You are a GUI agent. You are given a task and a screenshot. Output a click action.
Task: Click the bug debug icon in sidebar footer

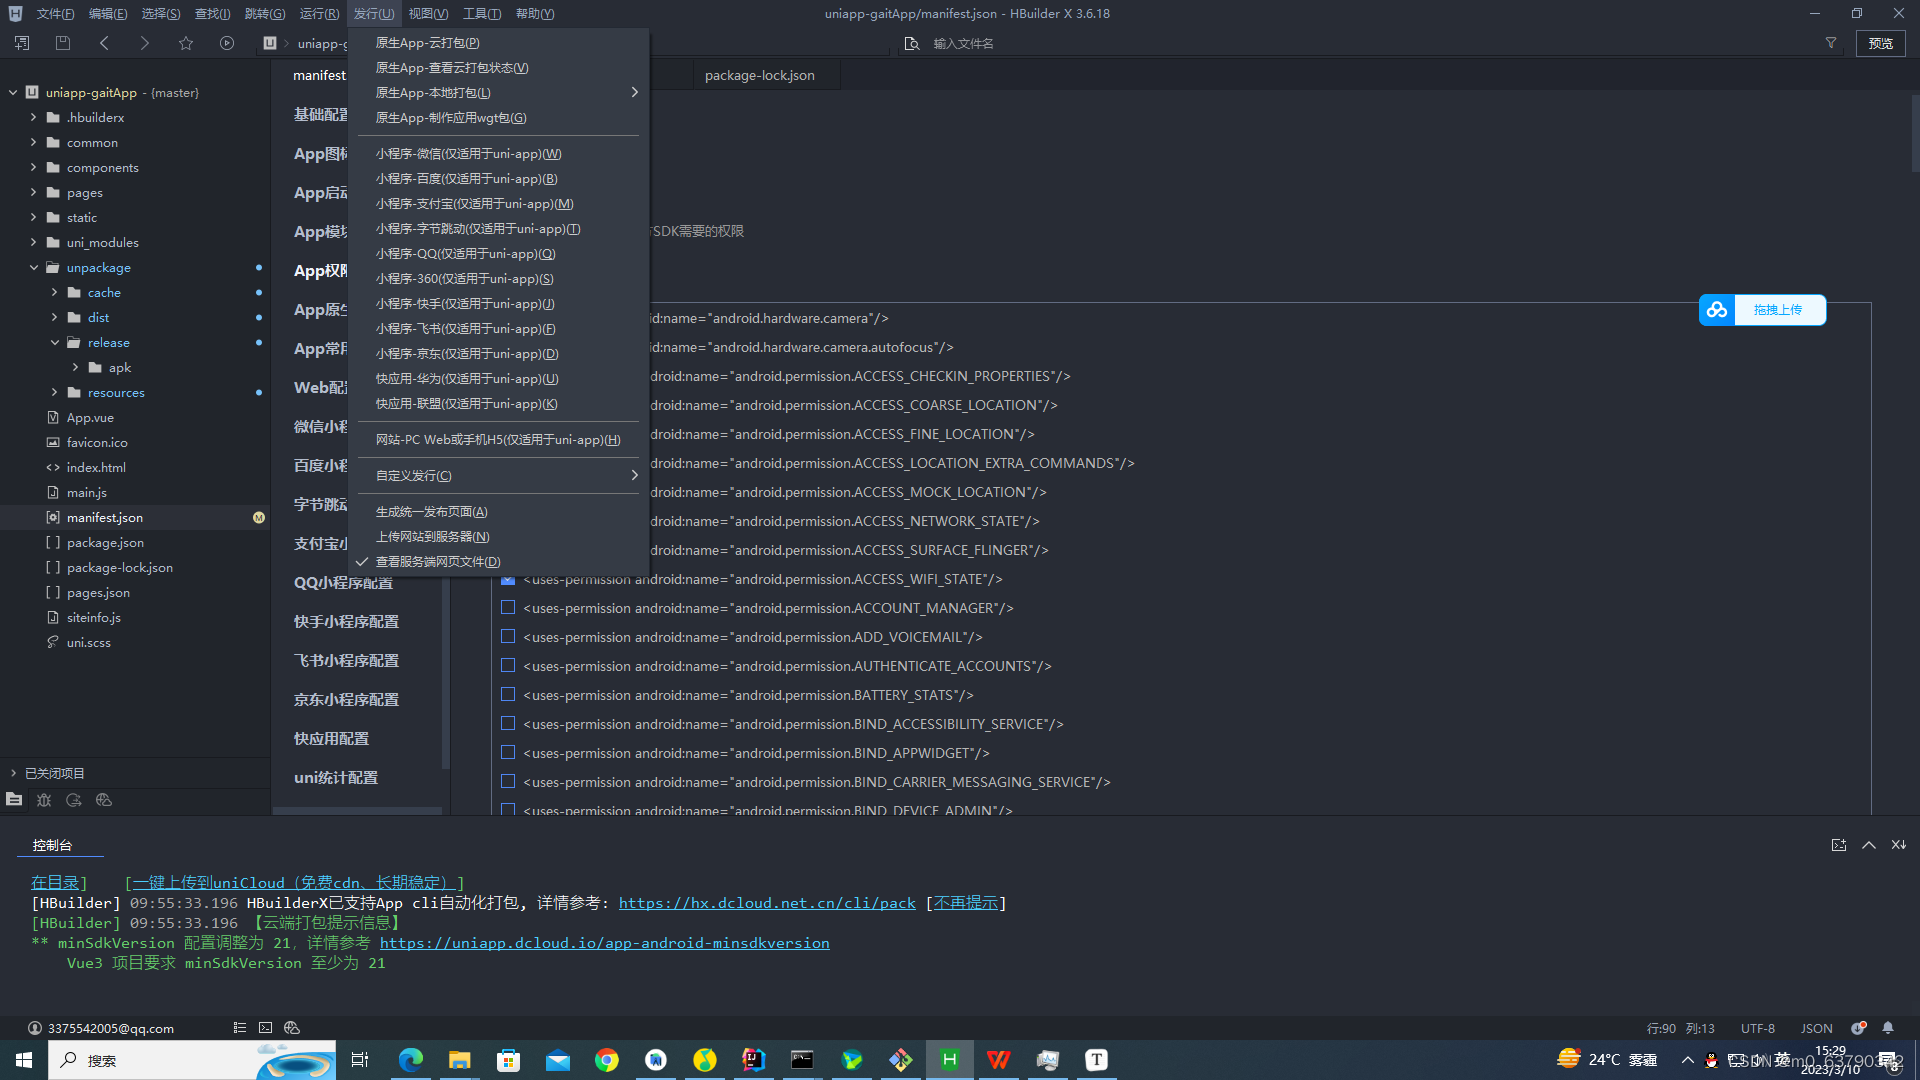click(44, 800)
